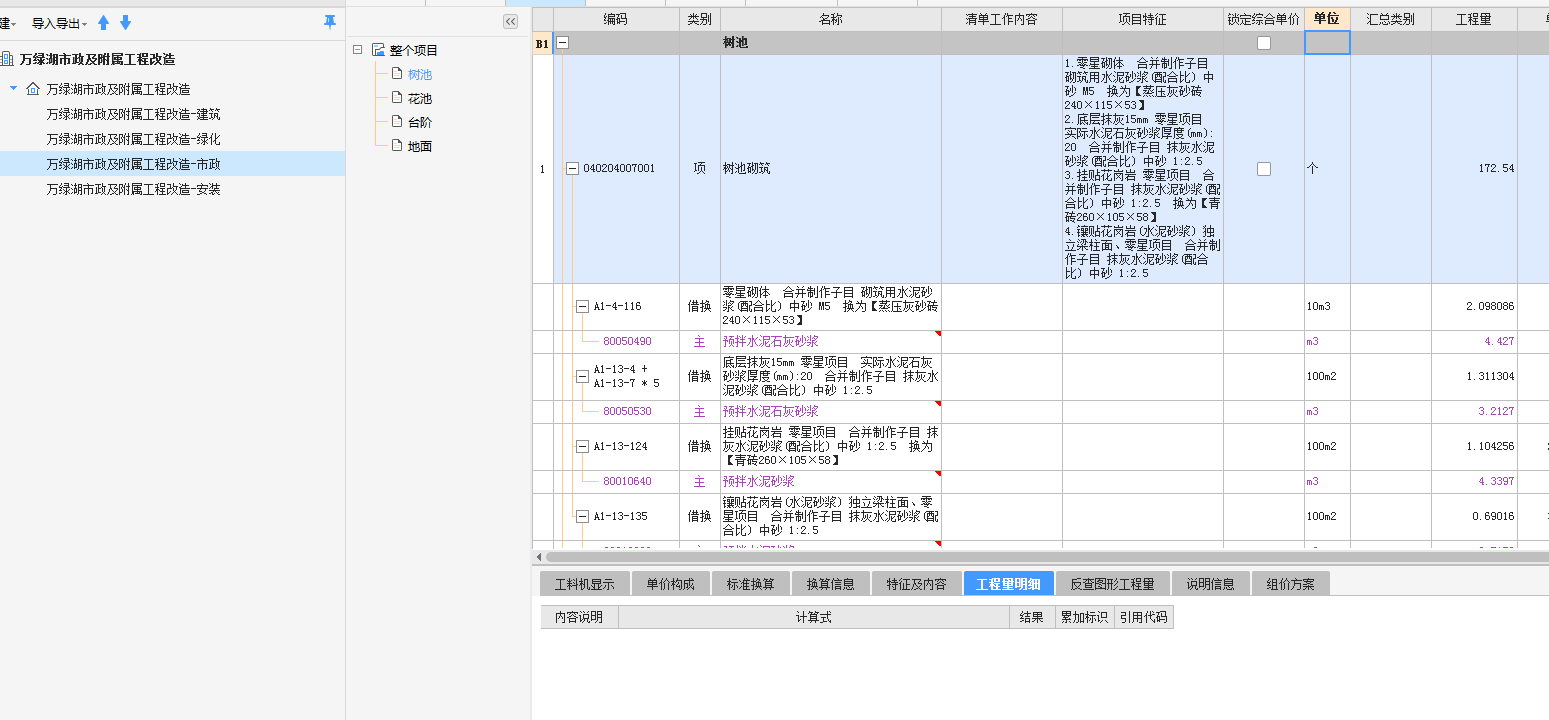Click the scroll-left arrow of horizontal scrollbar

tap(540, 556)
